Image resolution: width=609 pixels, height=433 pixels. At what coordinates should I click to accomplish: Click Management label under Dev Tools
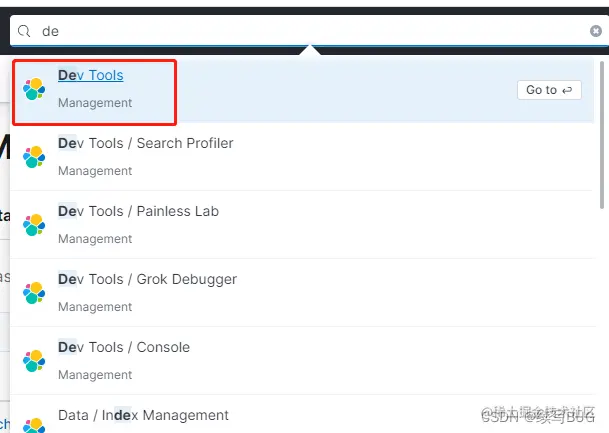[x=95, y=103]
